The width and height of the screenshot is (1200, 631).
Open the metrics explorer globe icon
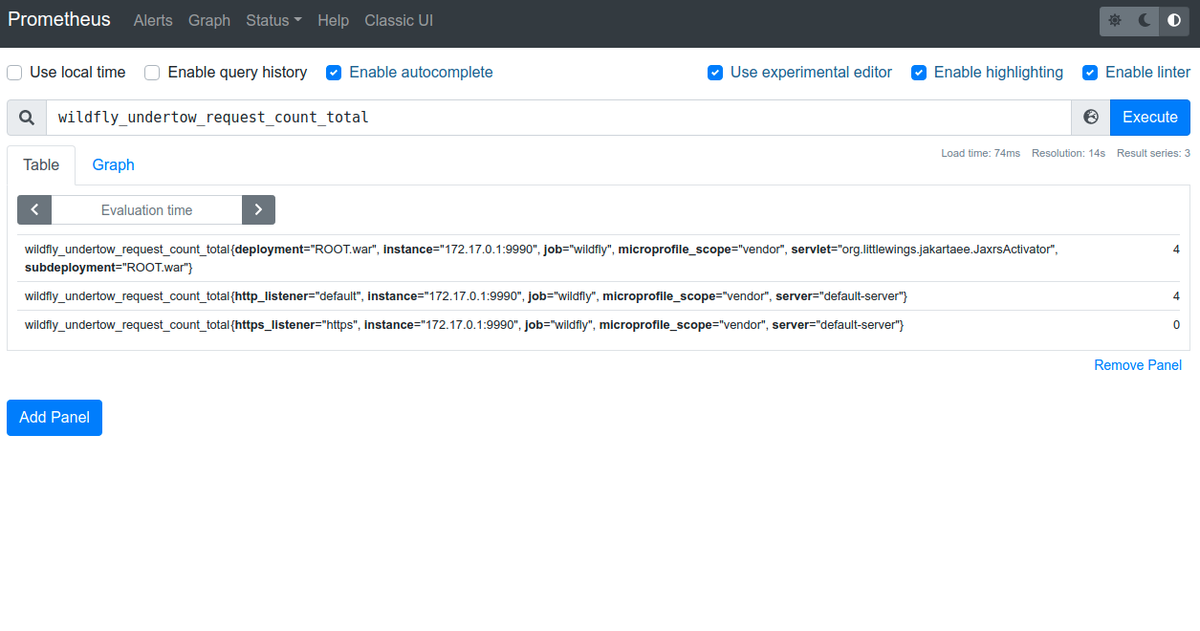1091,117
